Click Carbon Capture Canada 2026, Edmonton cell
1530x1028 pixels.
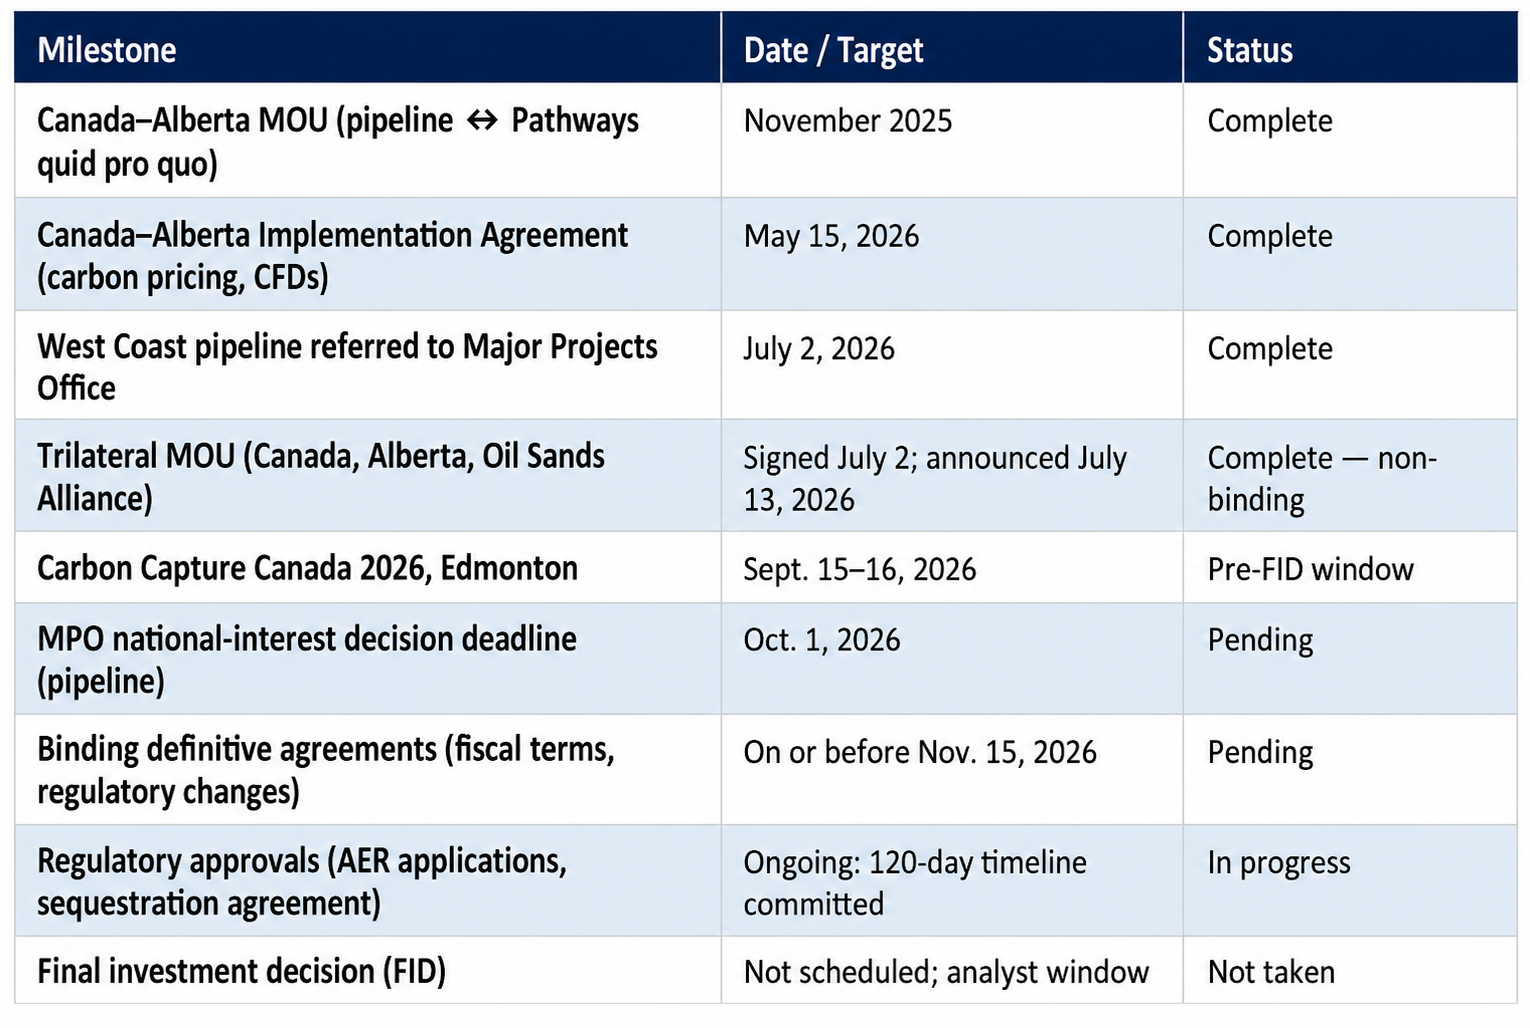coord(367,567)
